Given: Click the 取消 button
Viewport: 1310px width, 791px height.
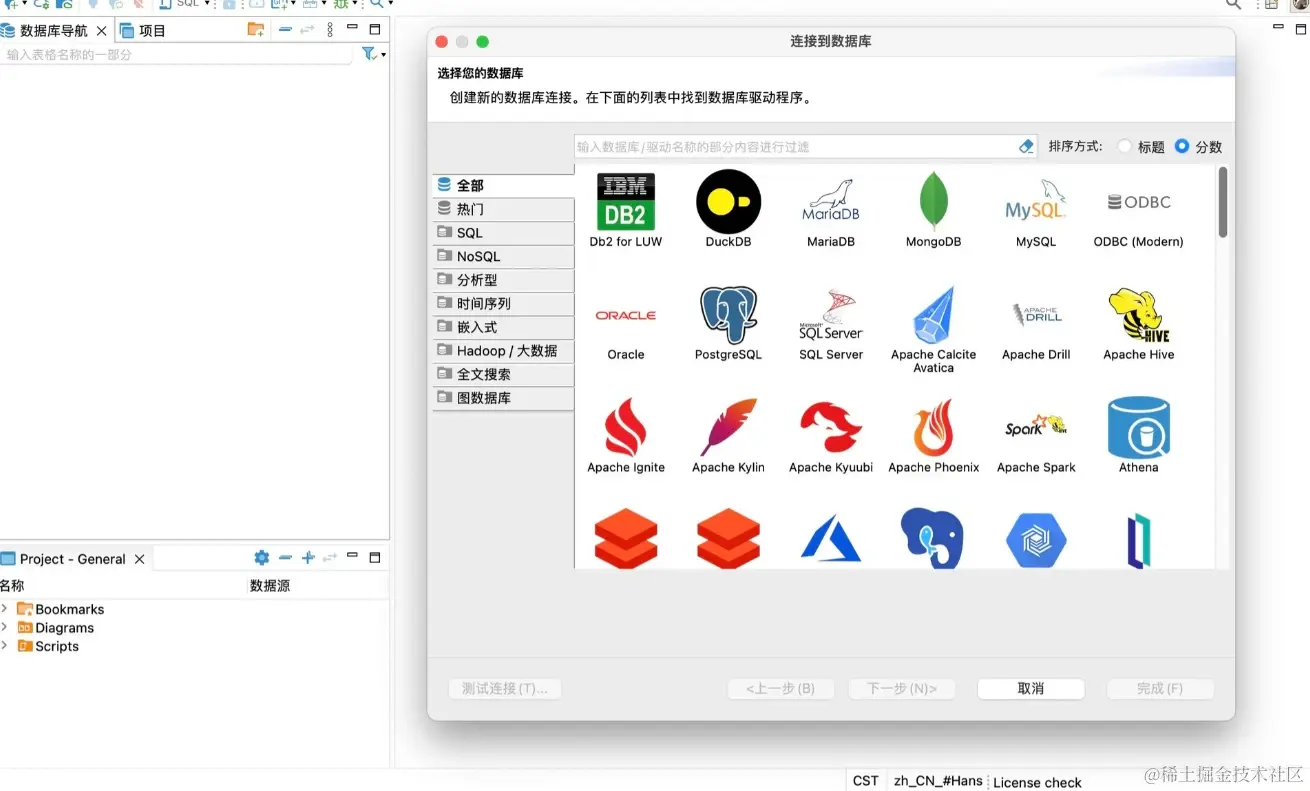Looking at the screenshot, I should [x=1031, y=688].
